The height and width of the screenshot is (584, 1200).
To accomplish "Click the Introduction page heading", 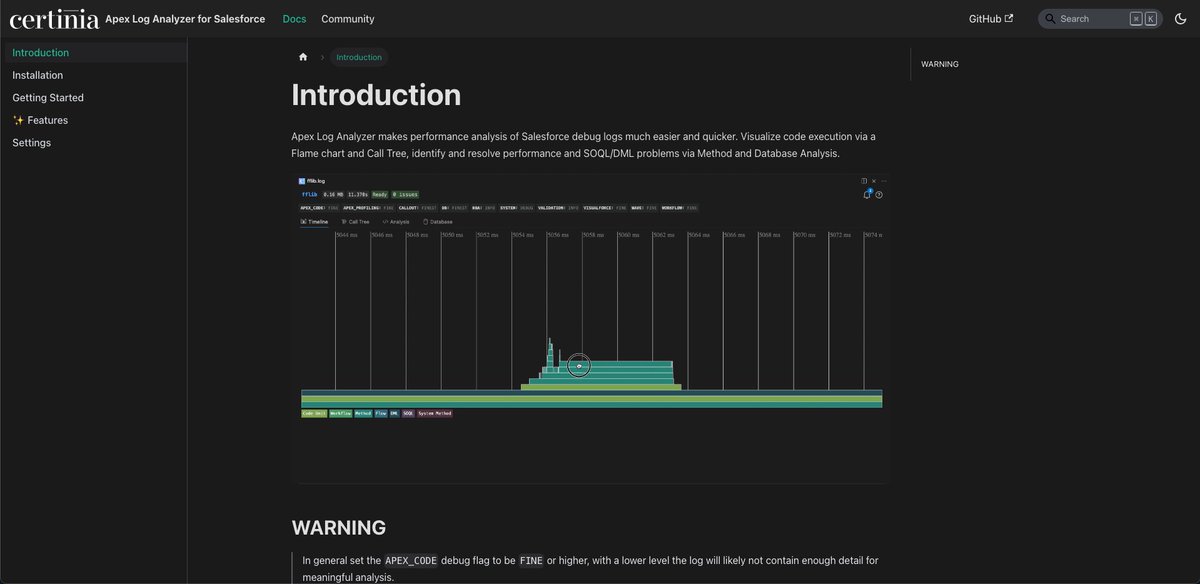I will point(376,94).
